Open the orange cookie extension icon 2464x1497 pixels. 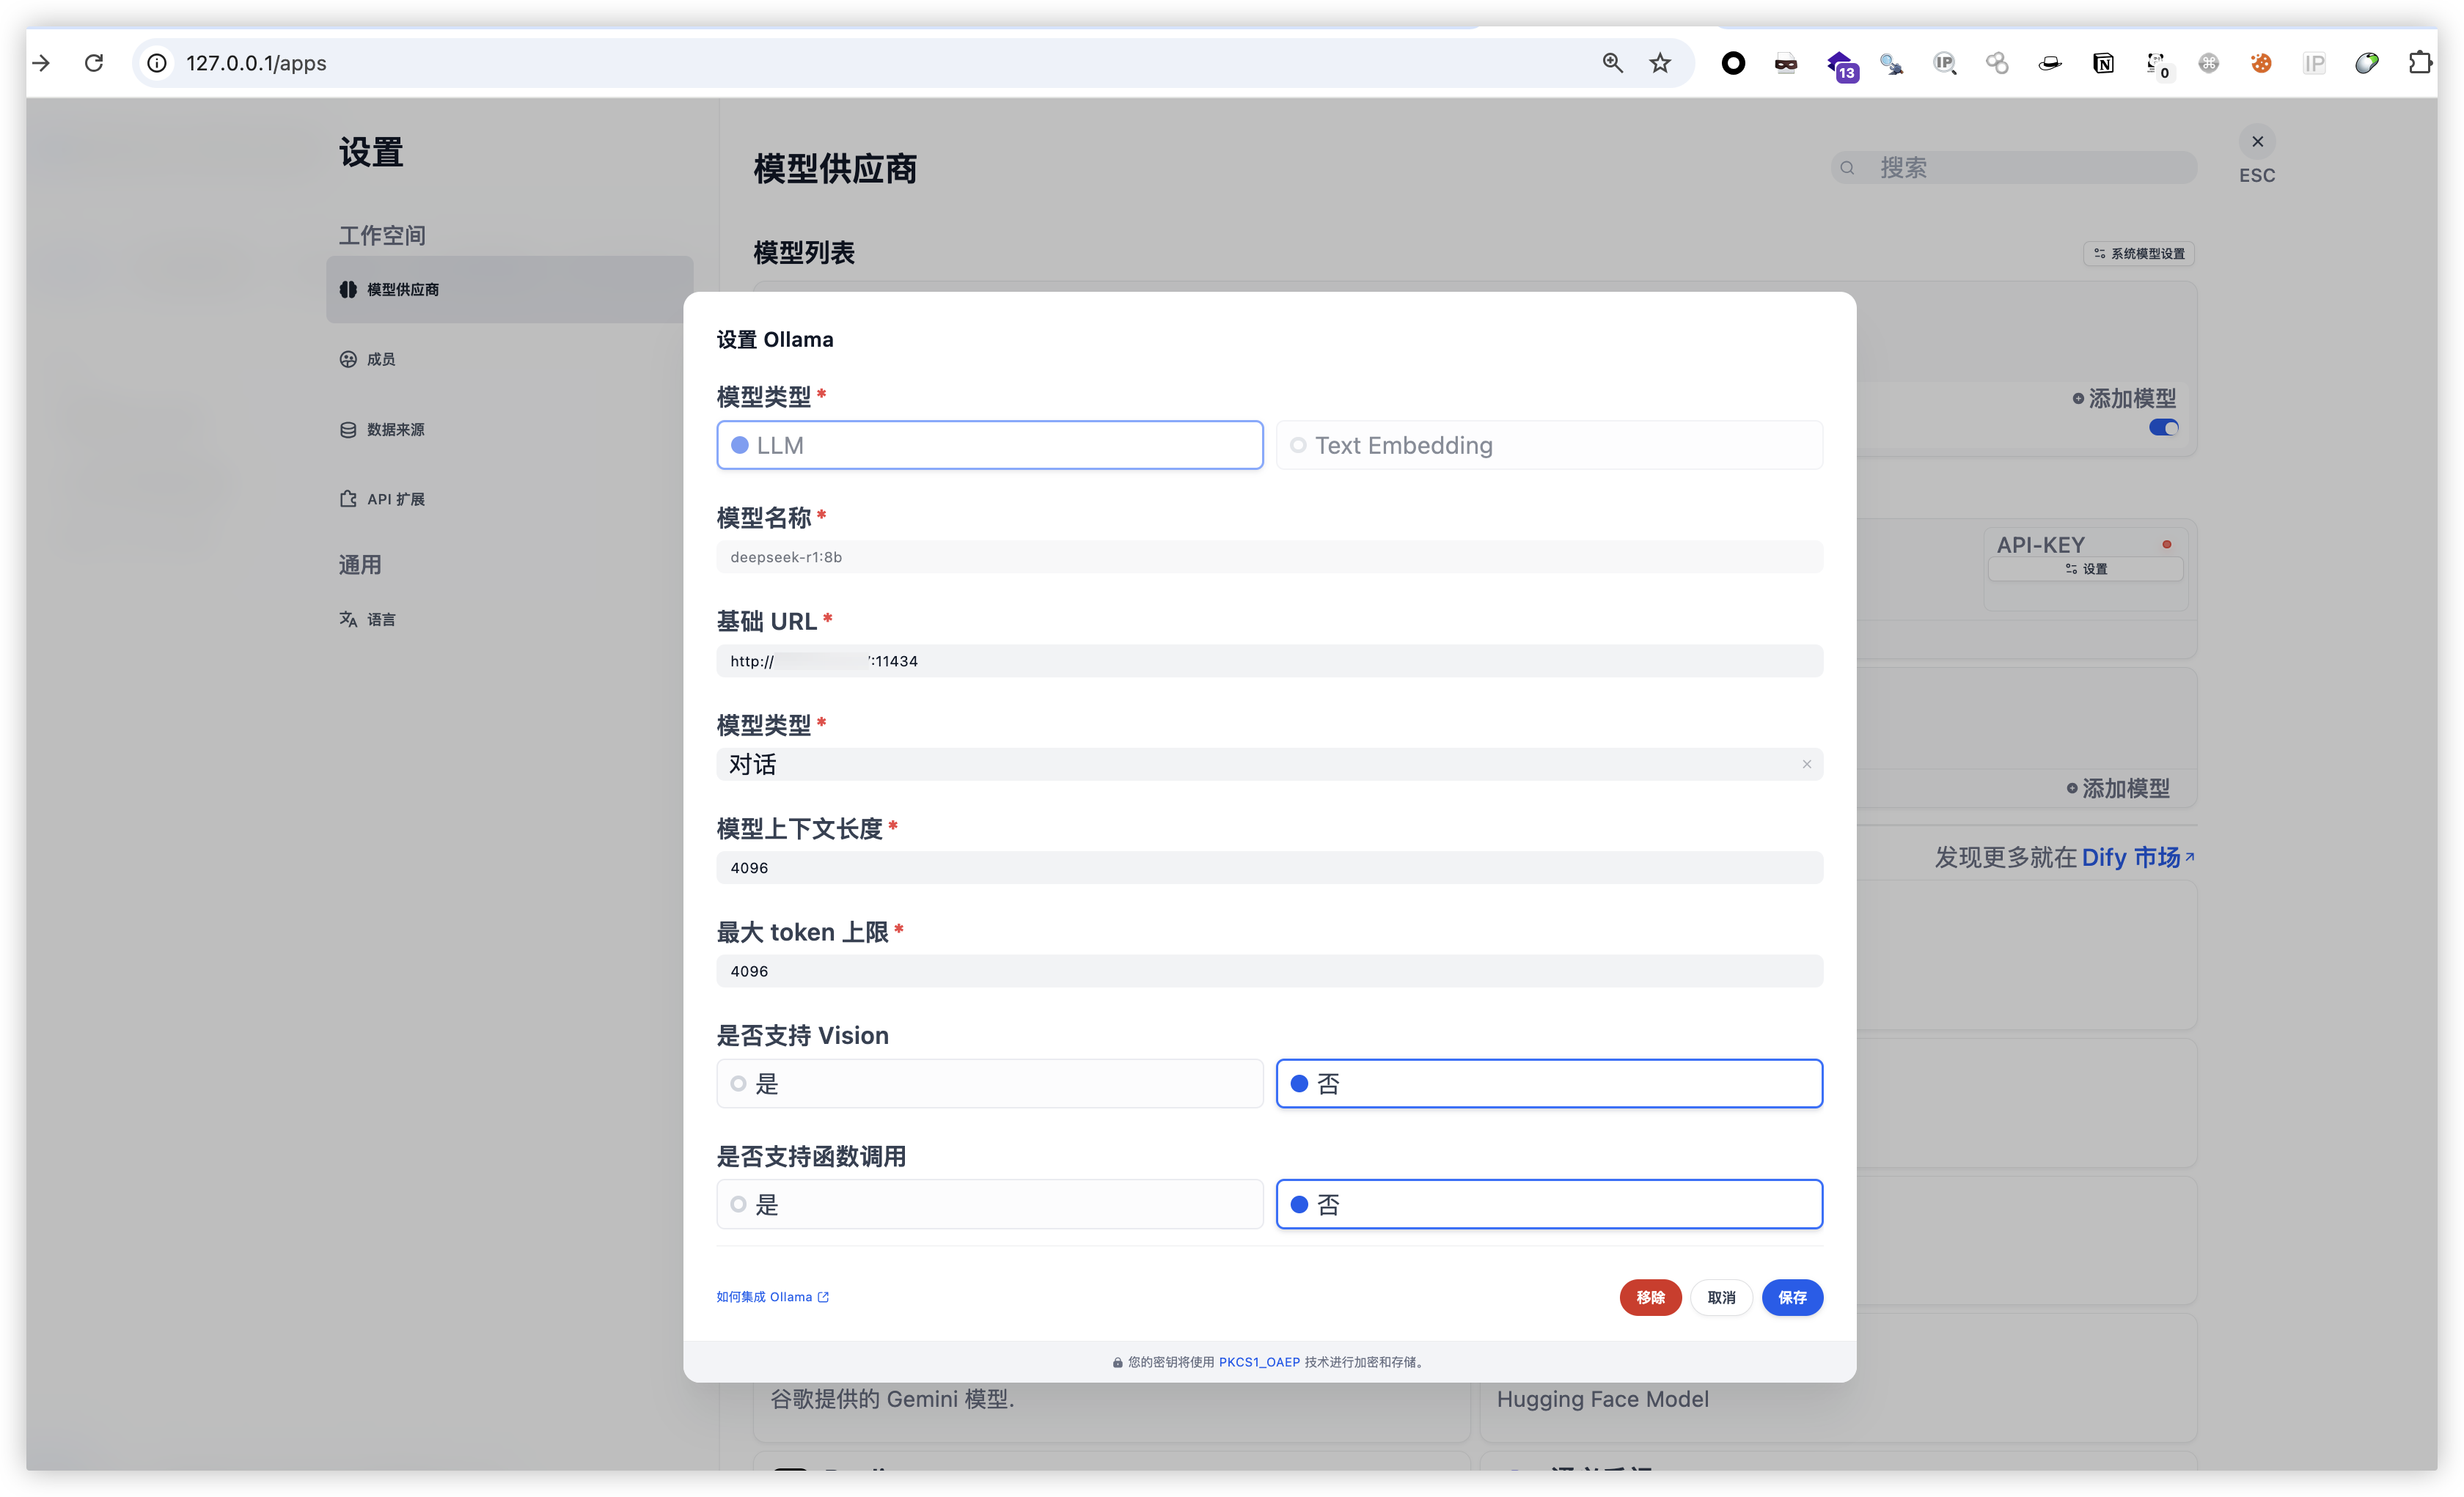coord(2261,63)
